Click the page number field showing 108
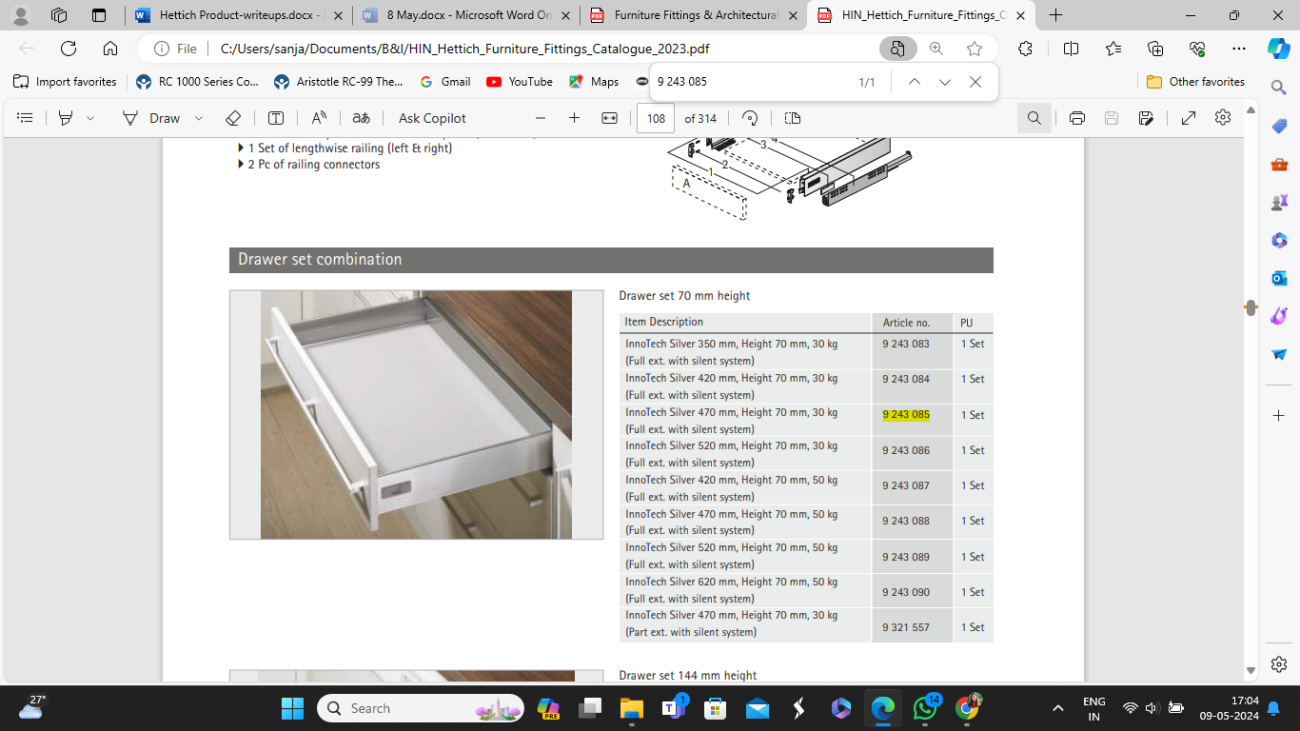Viewport: 1300px width, 731px height. click(x=656, y=118)
